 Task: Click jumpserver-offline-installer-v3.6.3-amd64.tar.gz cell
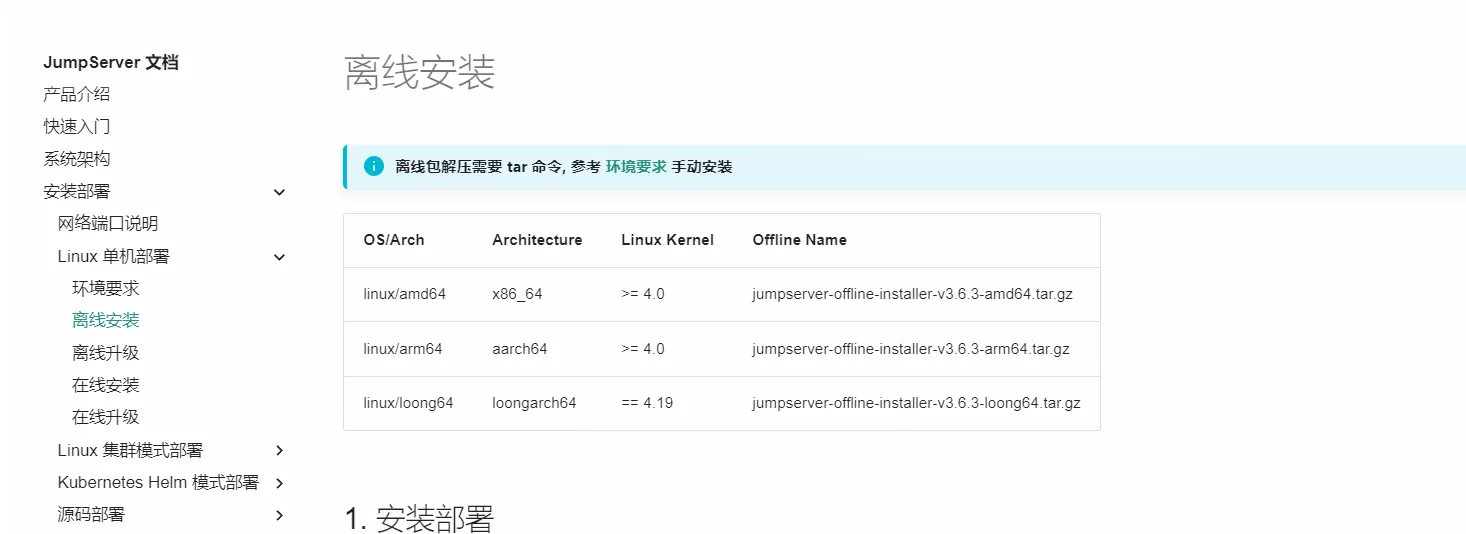[913, 295]
